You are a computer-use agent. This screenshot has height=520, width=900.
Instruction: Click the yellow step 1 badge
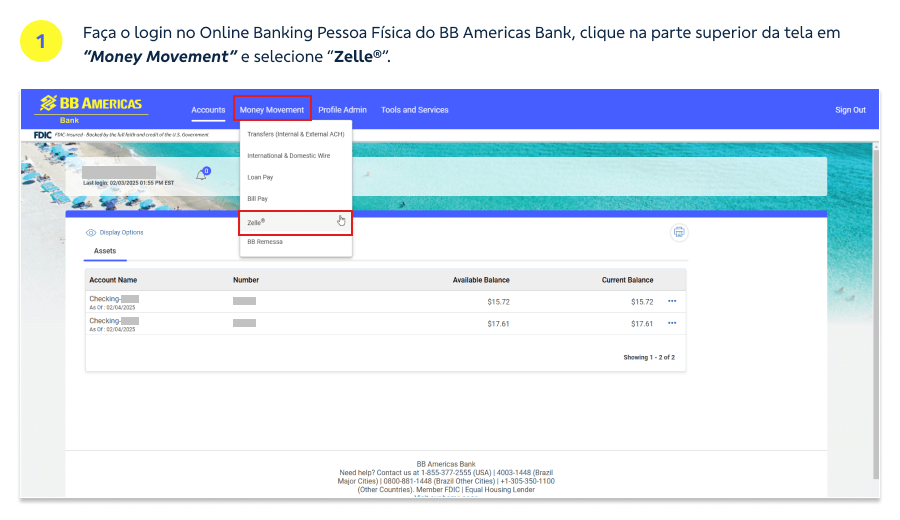pyautogui.click(x=40, y=42)
